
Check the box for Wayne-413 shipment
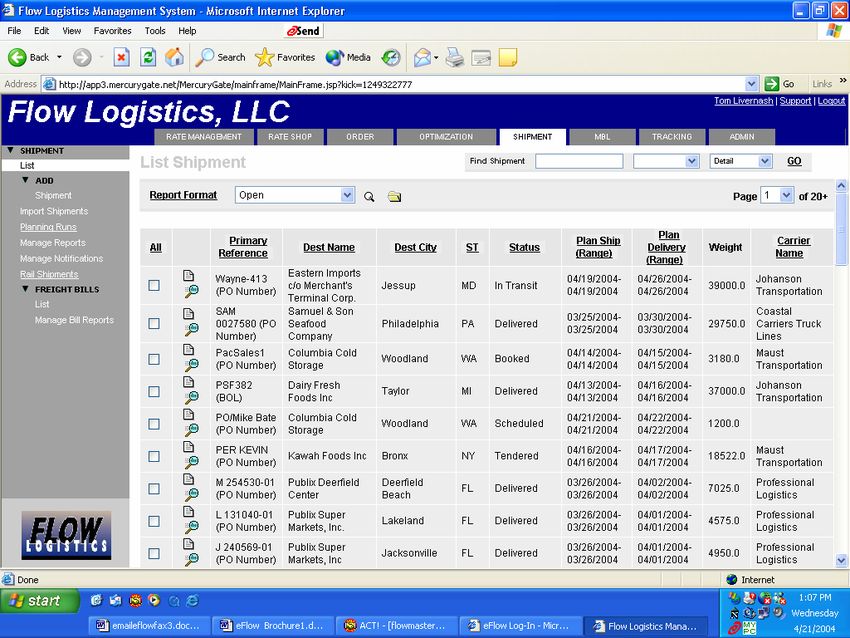[154, 285]
